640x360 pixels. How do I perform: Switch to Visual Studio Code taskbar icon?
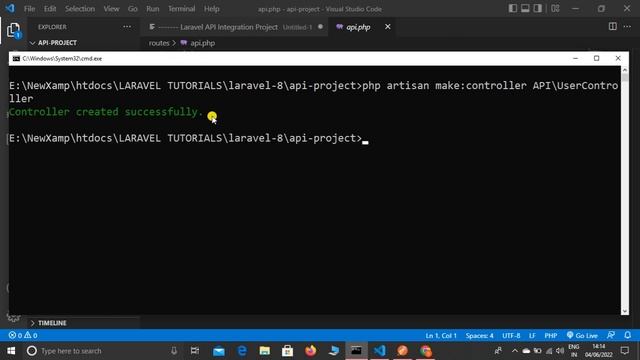click(380, 351)
